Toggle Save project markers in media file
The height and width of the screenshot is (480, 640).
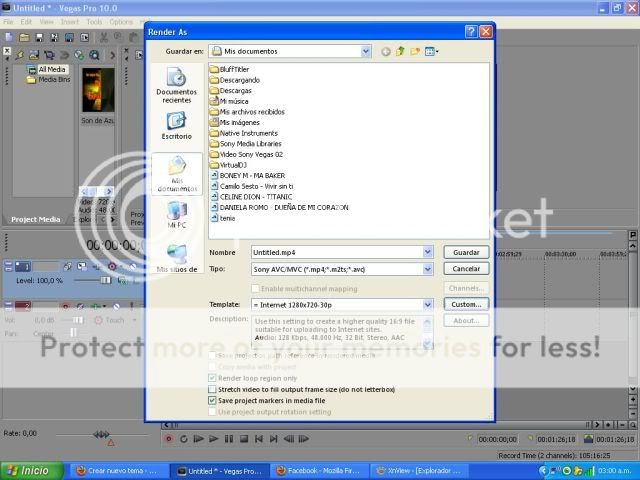point(212,400)
